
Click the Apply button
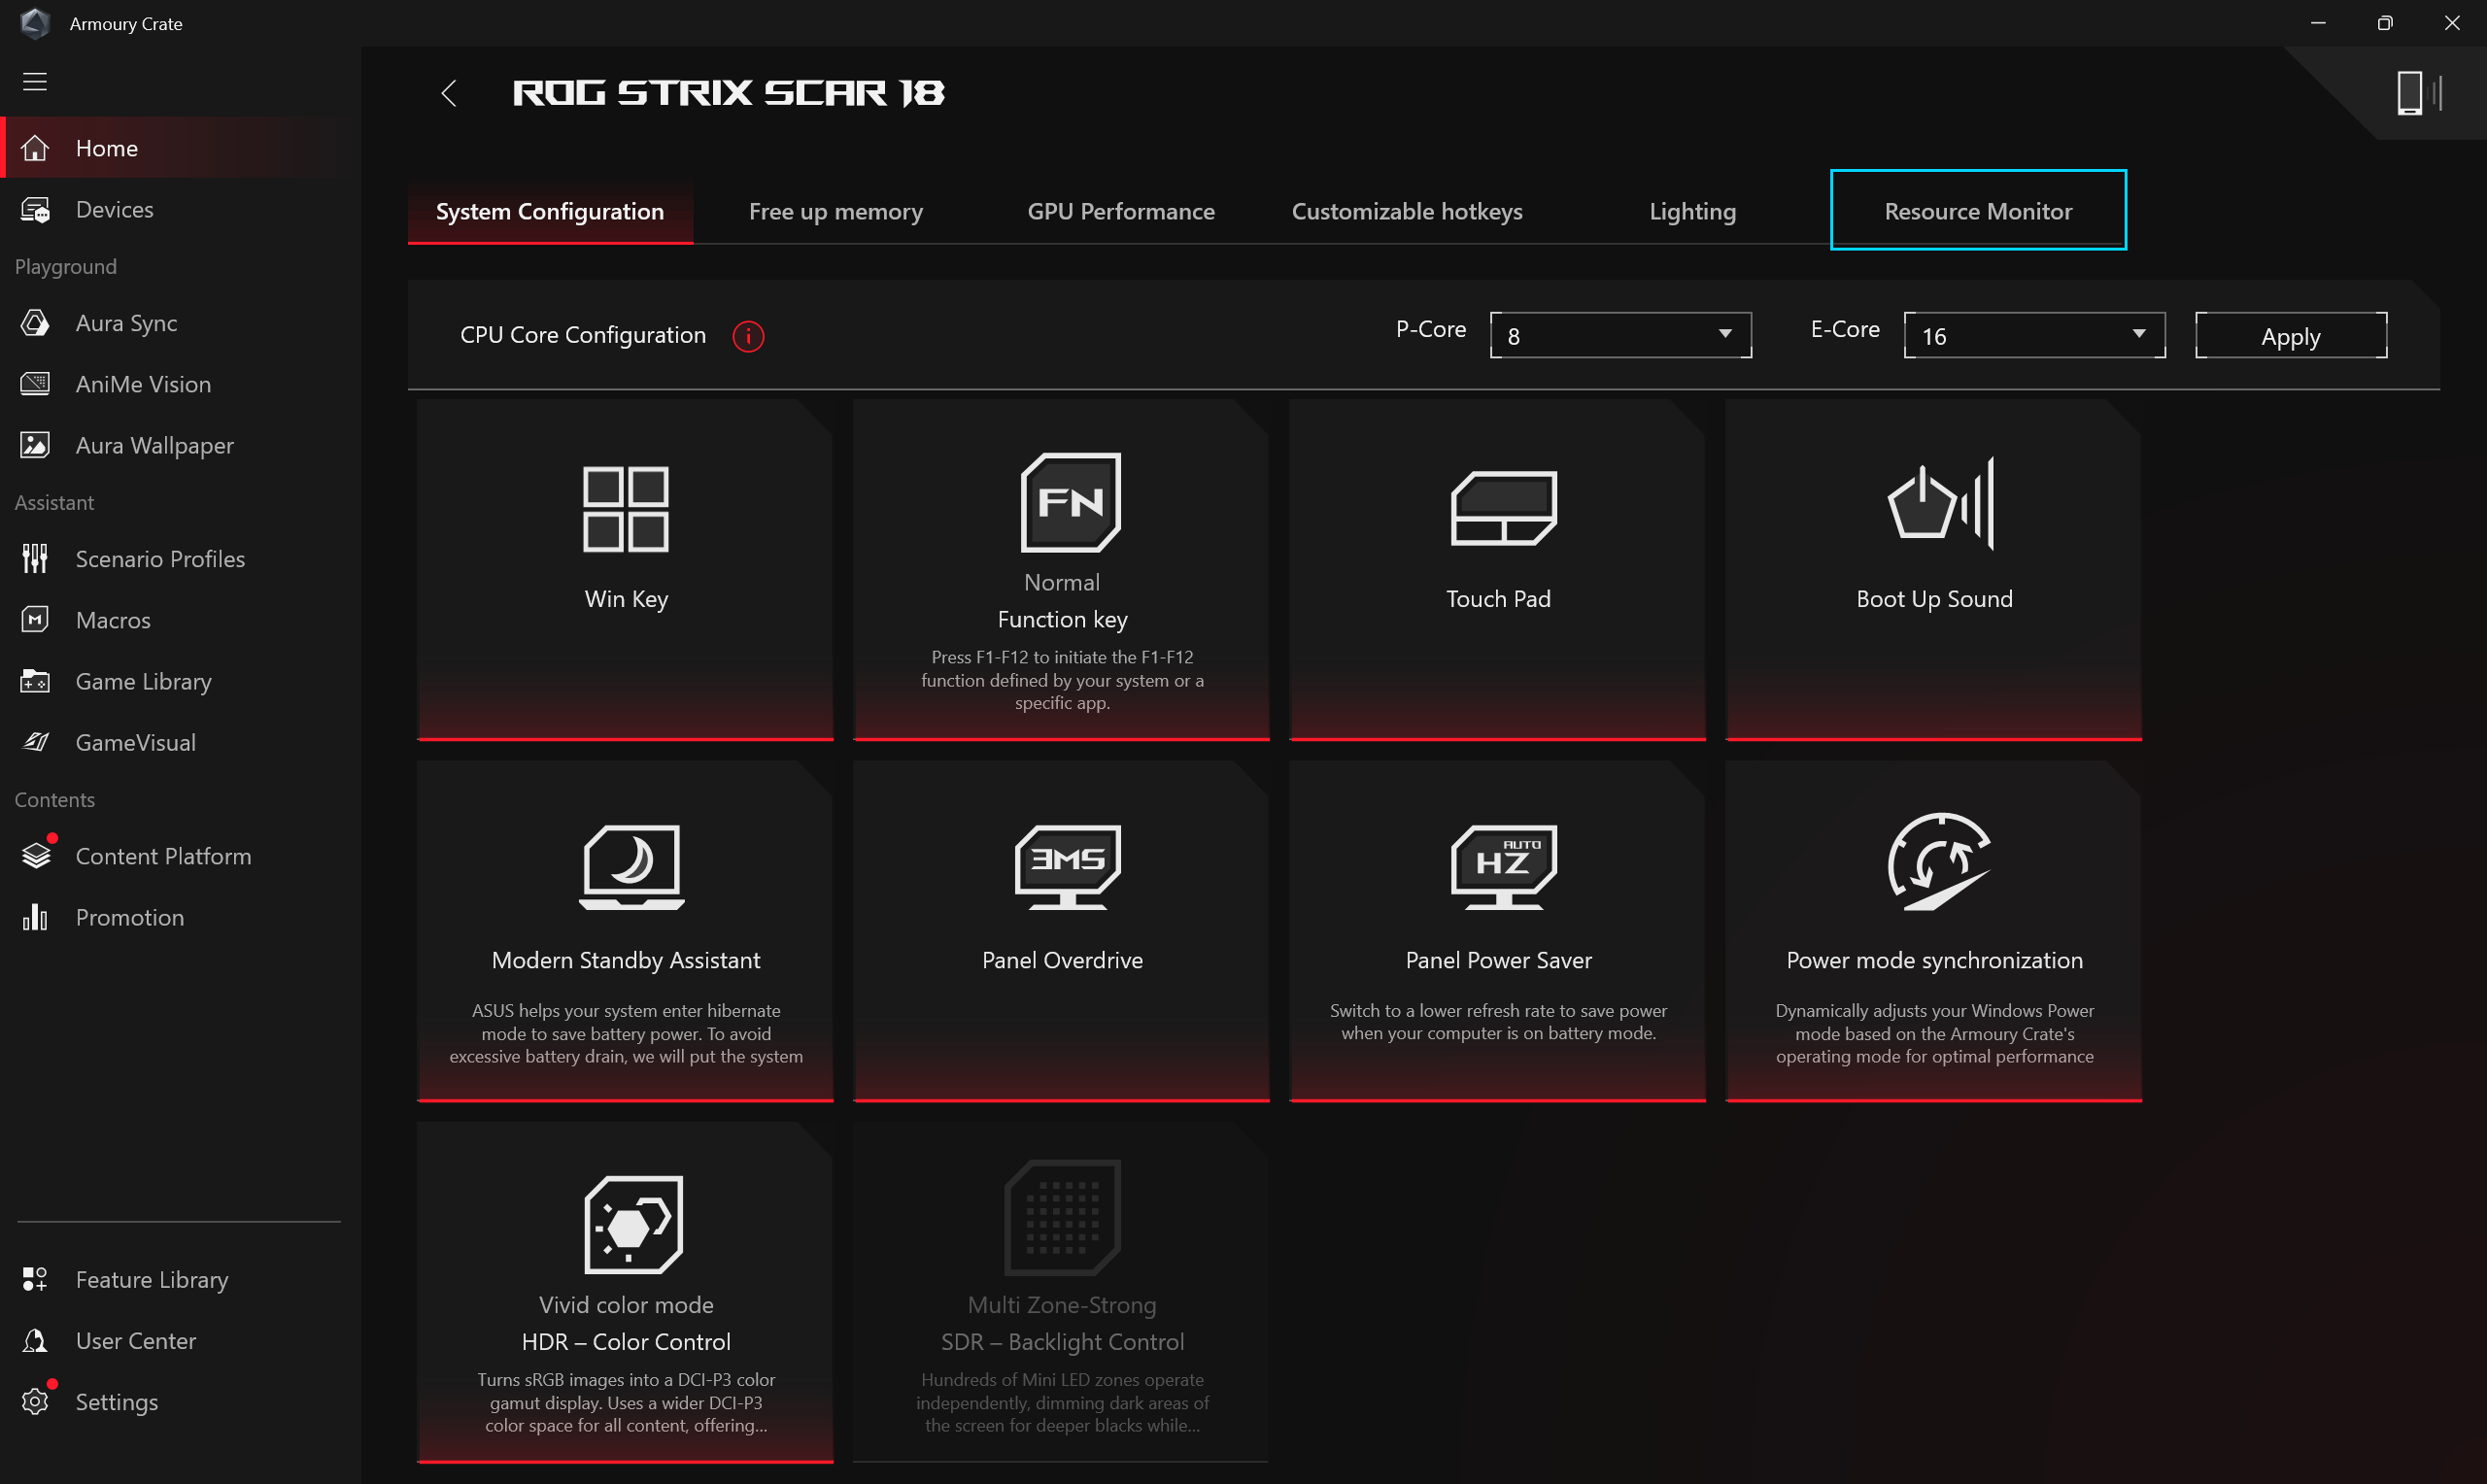pyautogui.click(x=2290, y=336)
